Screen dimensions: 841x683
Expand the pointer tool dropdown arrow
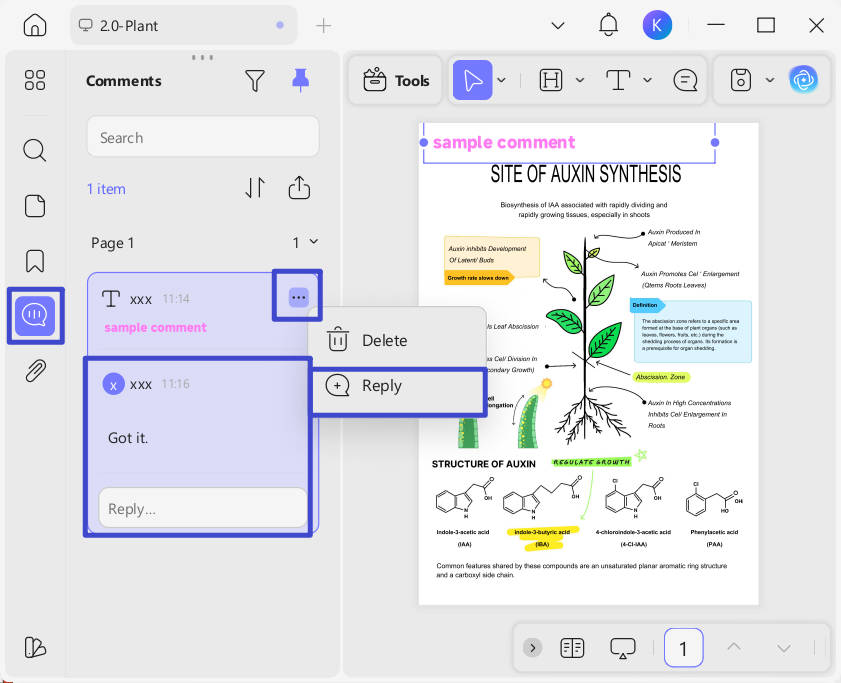pos(501,80)
